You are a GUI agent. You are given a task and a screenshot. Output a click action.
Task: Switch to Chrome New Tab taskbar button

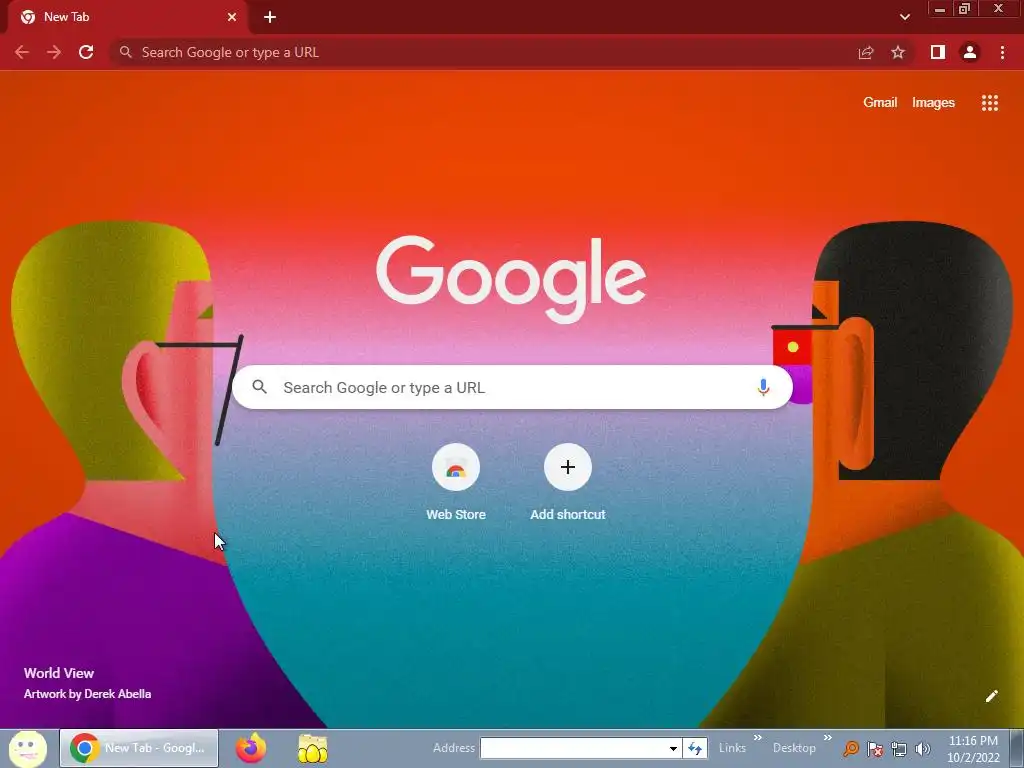(x=139, y=748)
